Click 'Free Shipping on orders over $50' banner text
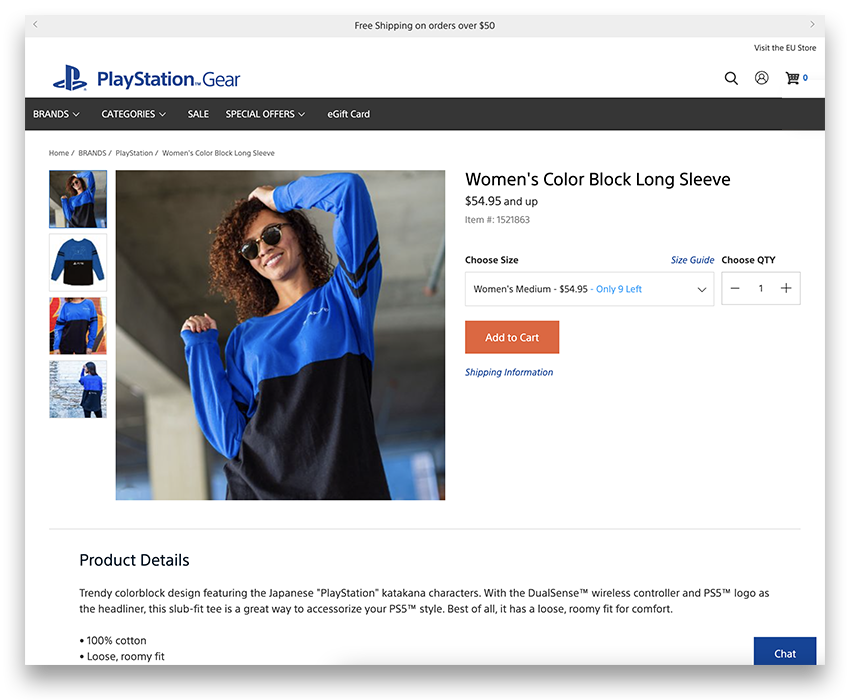Screen dimensions: 850x700 pos(424,25)
